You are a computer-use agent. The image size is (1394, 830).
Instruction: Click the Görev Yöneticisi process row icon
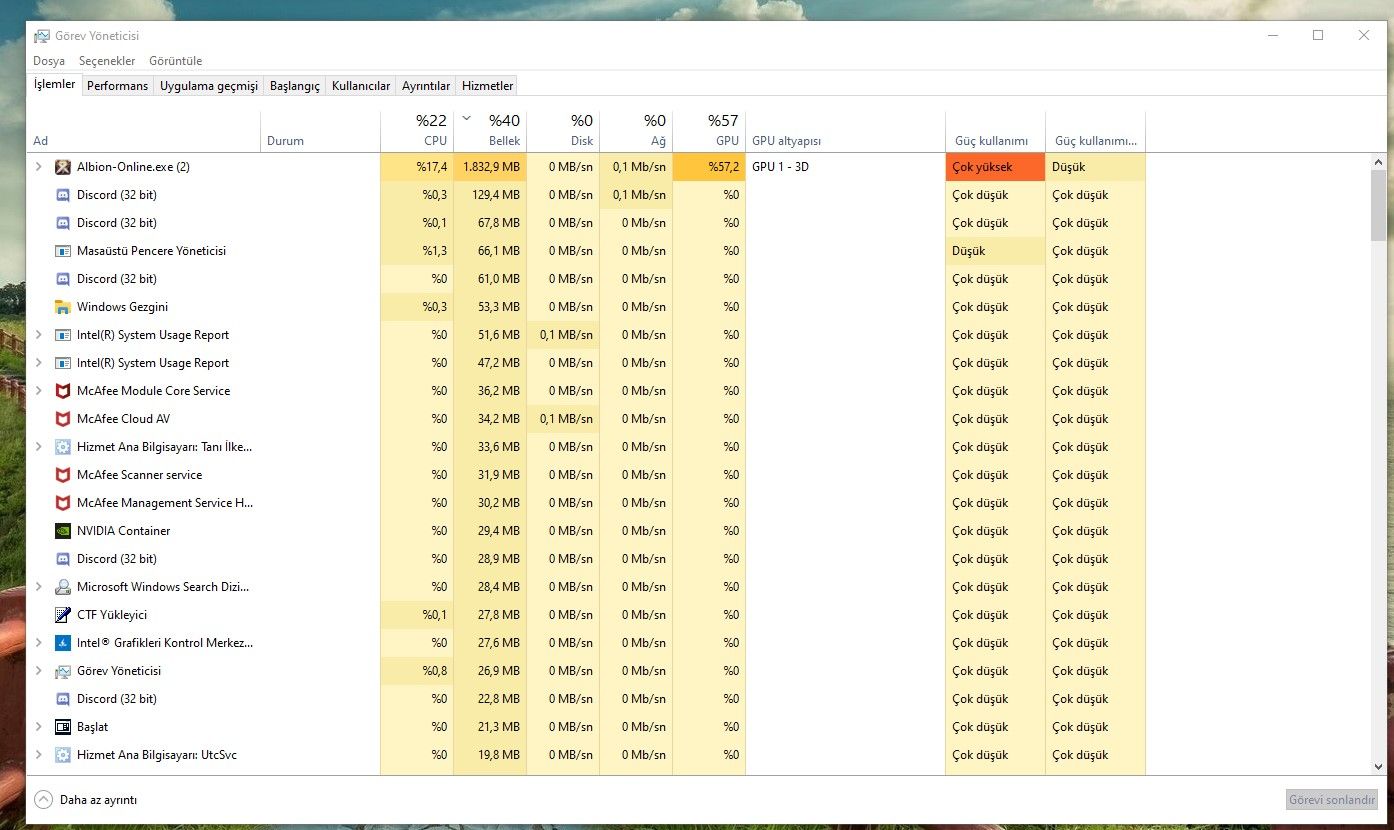click(62, 671)
